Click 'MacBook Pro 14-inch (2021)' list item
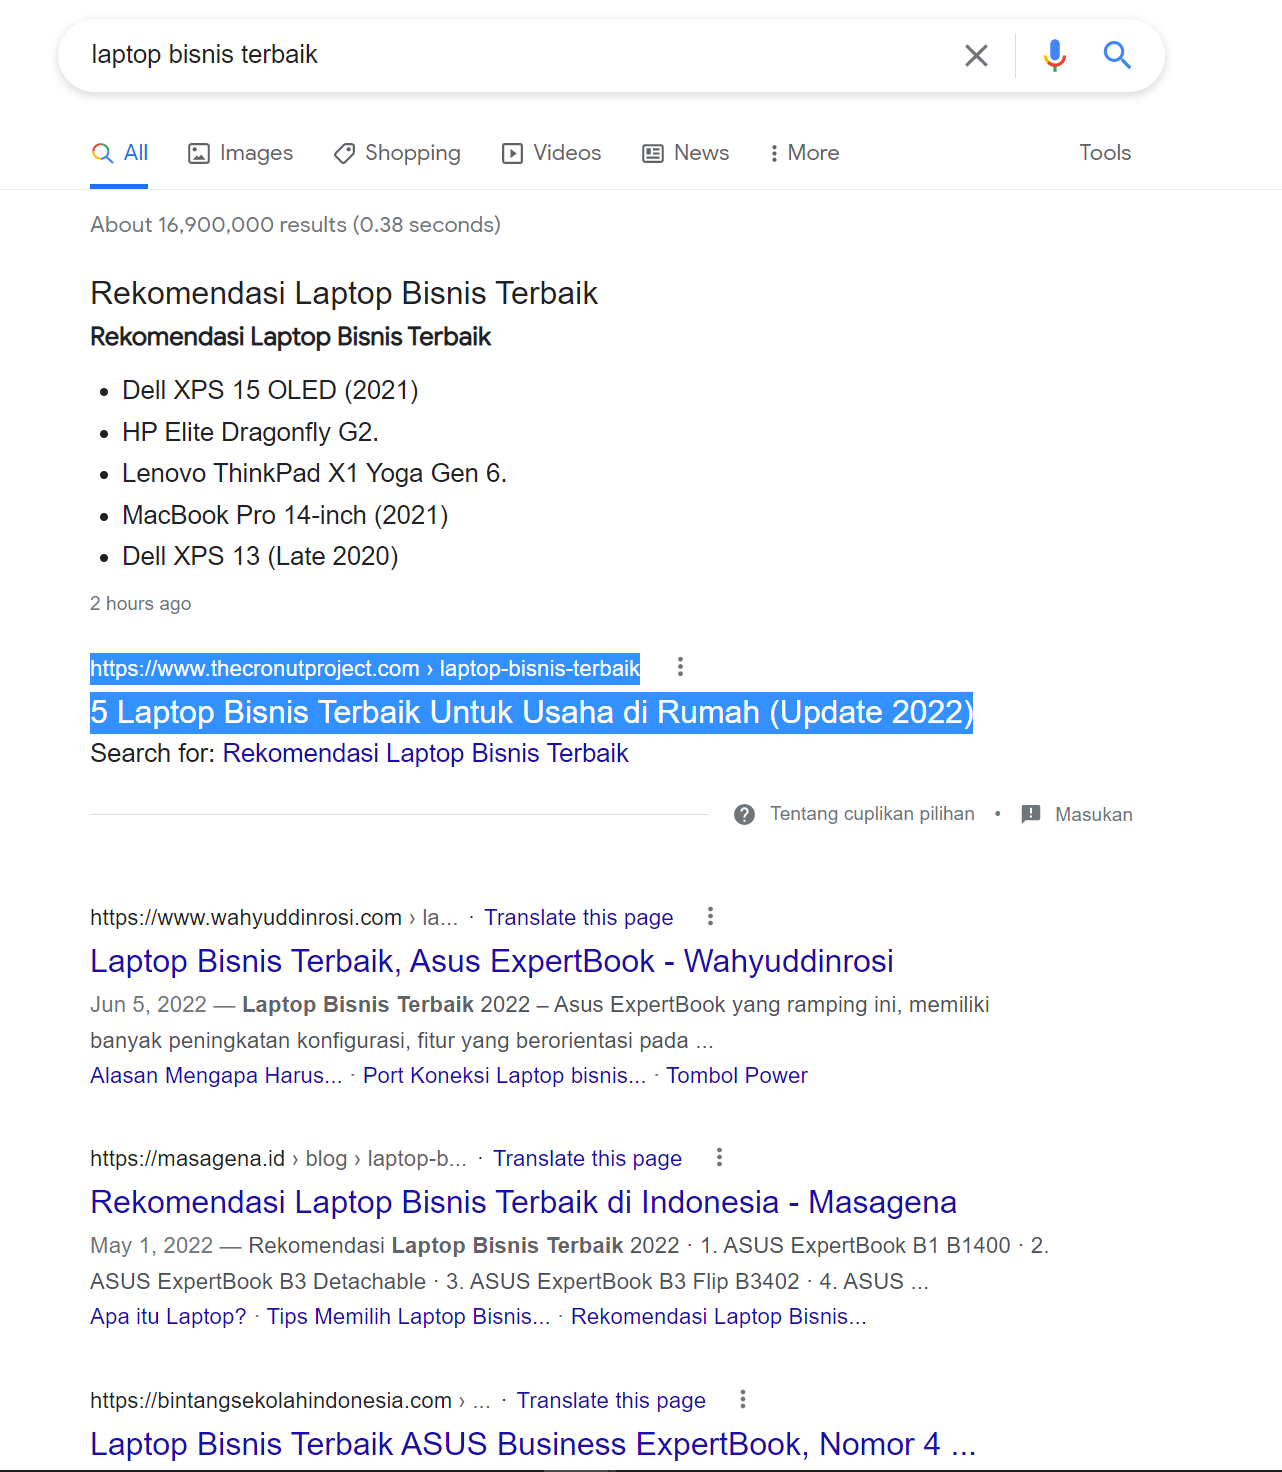Screen dimensions: 1282x1472 (x=285, y=515)
